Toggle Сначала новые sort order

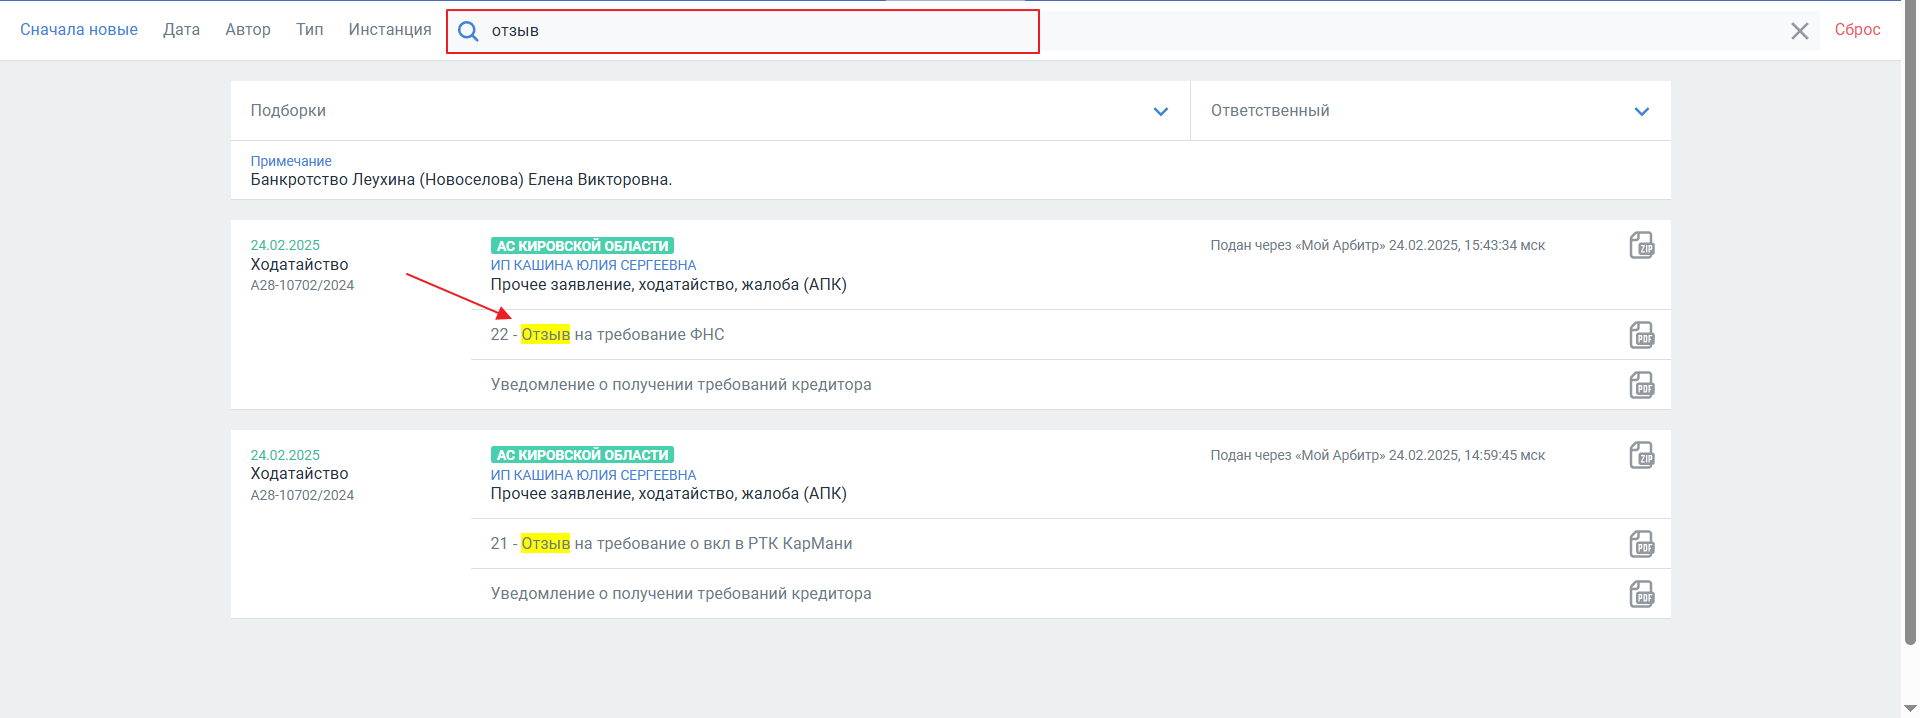[79, 30]
